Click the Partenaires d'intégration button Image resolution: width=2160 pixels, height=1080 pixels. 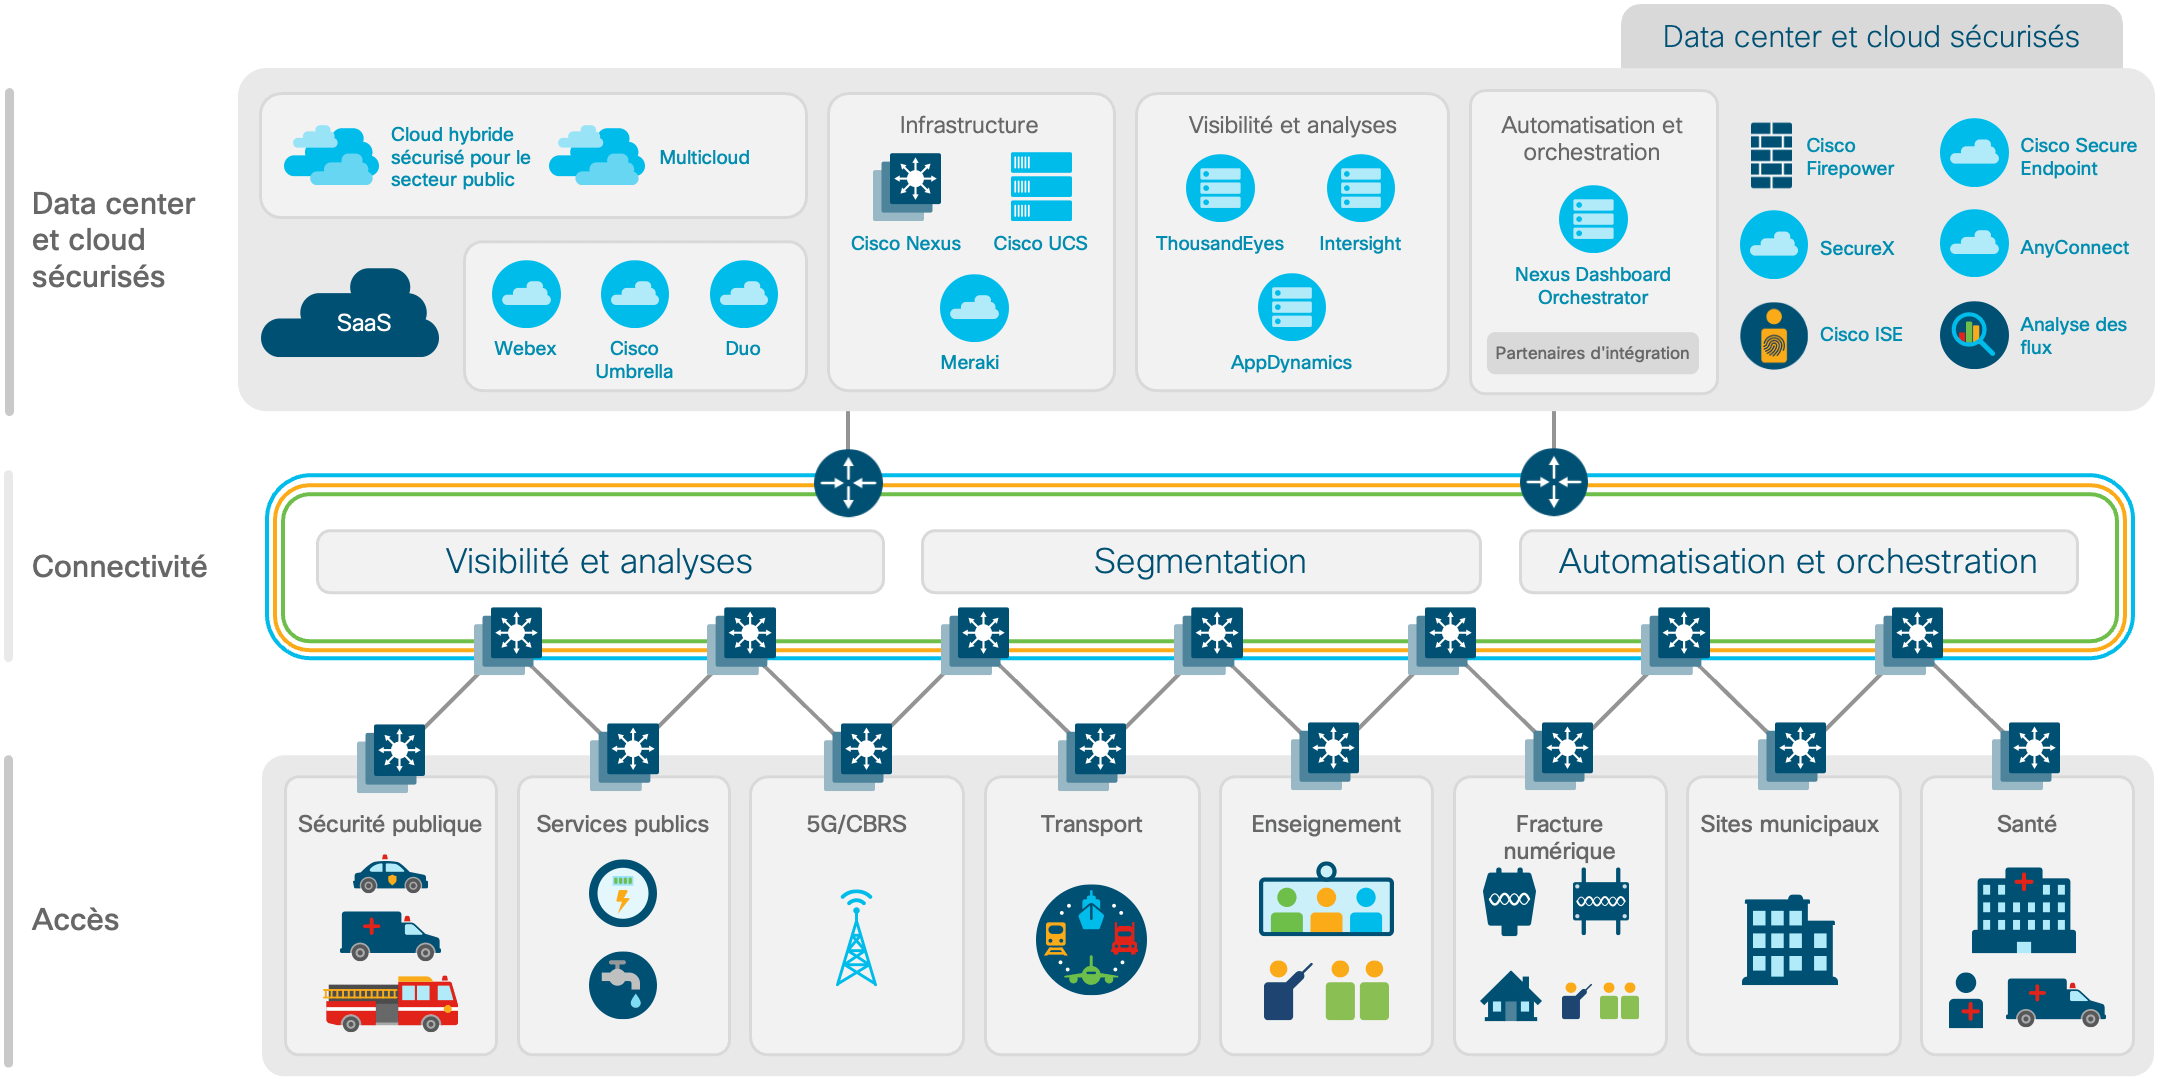[x=1592, y=353]
